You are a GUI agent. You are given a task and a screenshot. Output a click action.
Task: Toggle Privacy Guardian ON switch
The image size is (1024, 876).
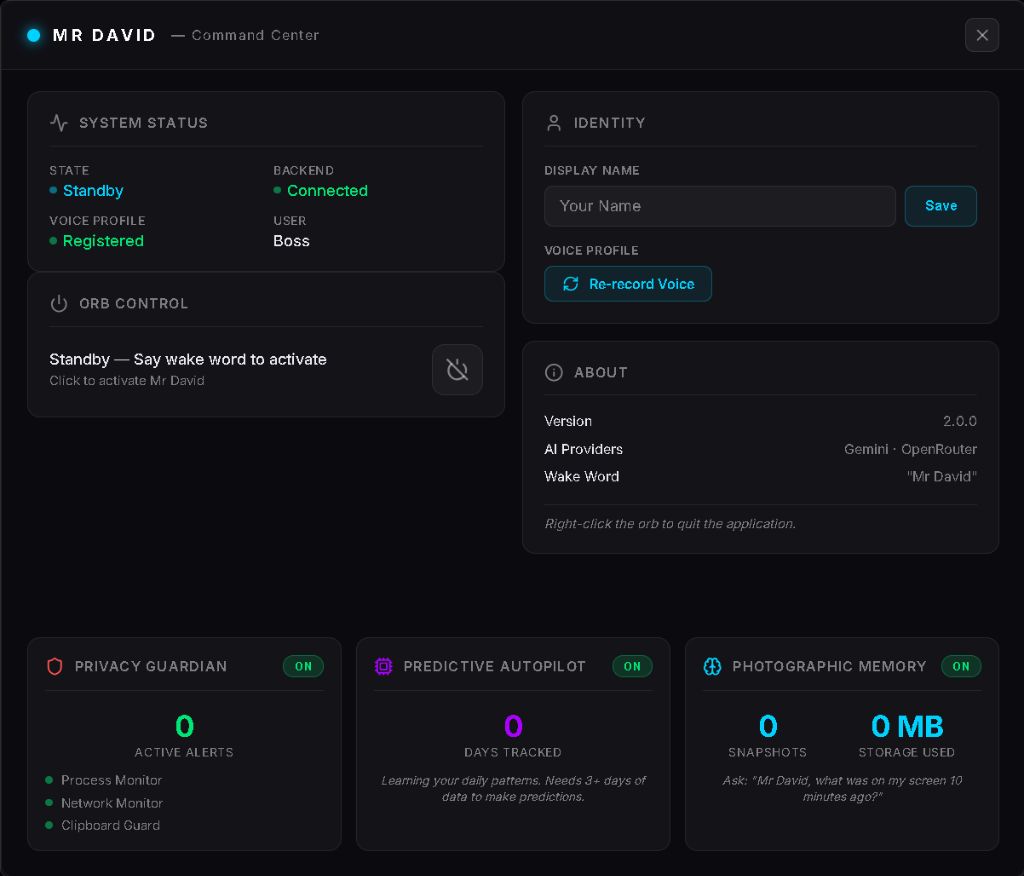(303, 666)
